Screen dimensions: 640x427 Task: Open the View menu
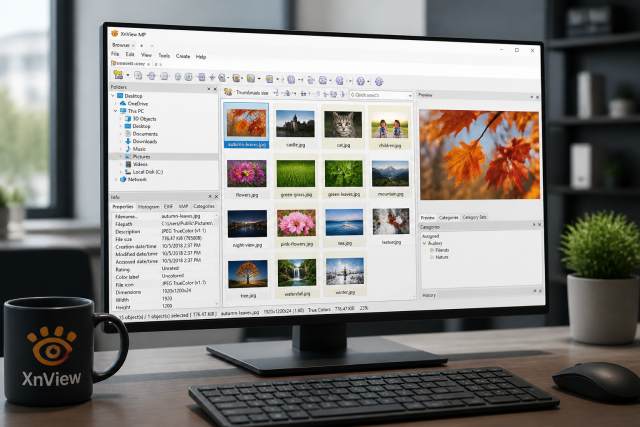[x=146, y=55]
